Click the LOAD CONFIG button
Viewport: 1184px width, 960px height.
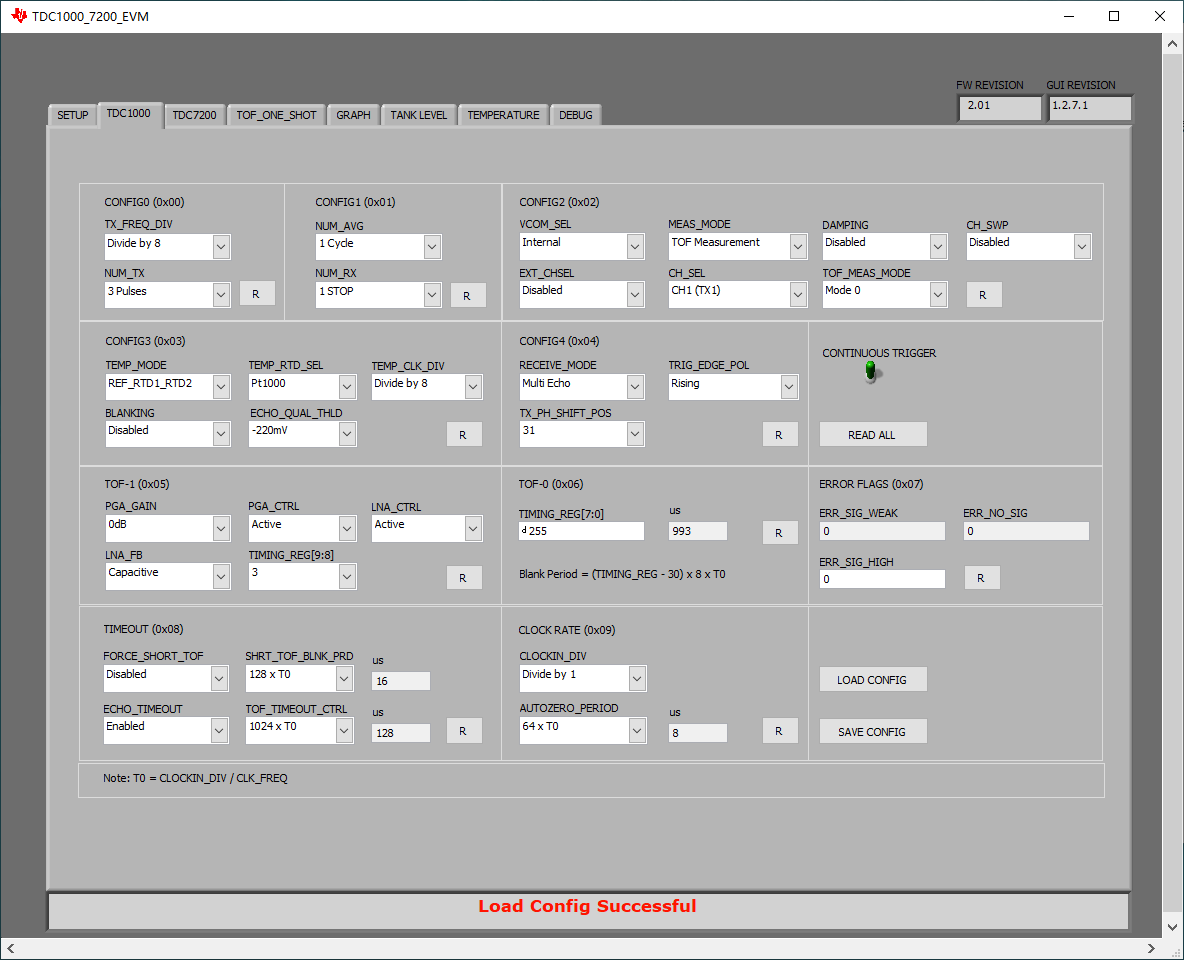(872, 679)
